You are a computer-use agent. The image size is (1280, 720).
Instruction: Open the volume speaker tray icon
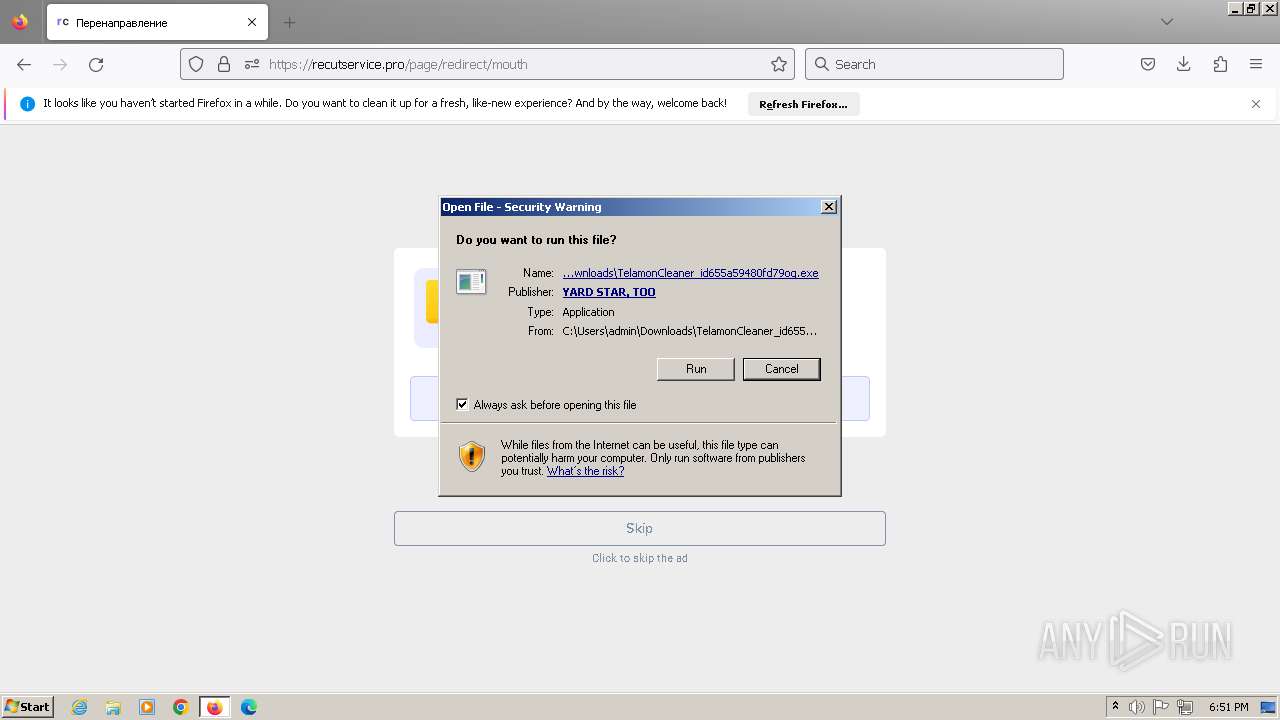1137,707
